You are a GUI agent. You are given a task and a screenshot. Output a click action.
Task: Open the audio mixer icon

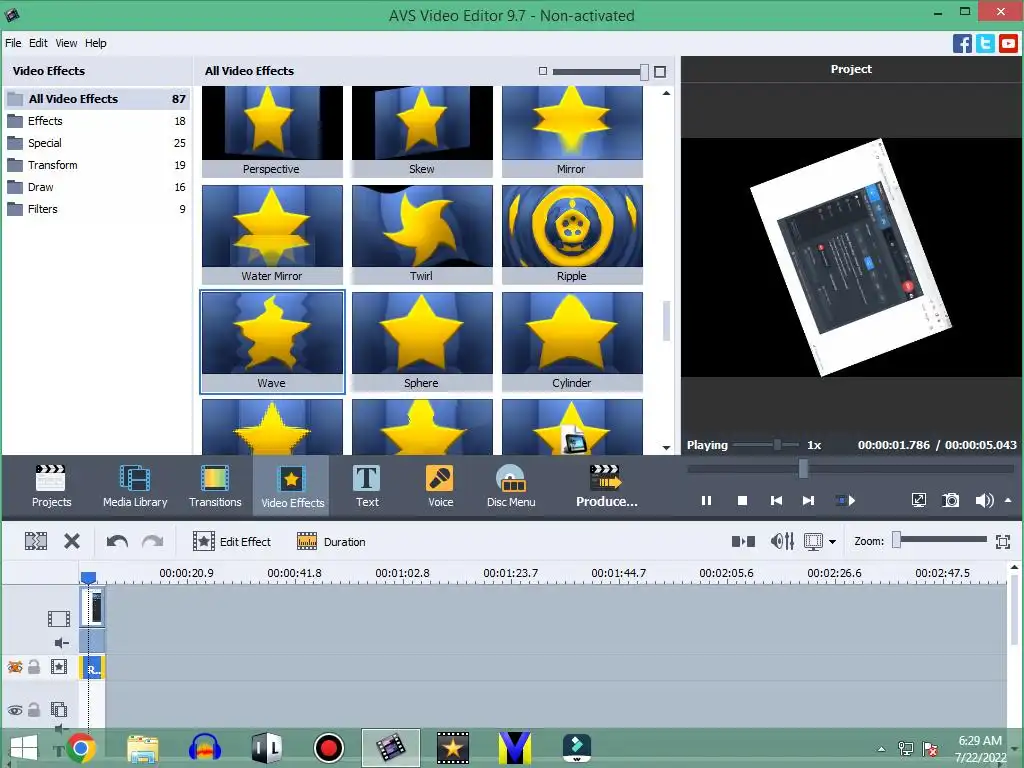pyautogui.click(x=782, y=541)
